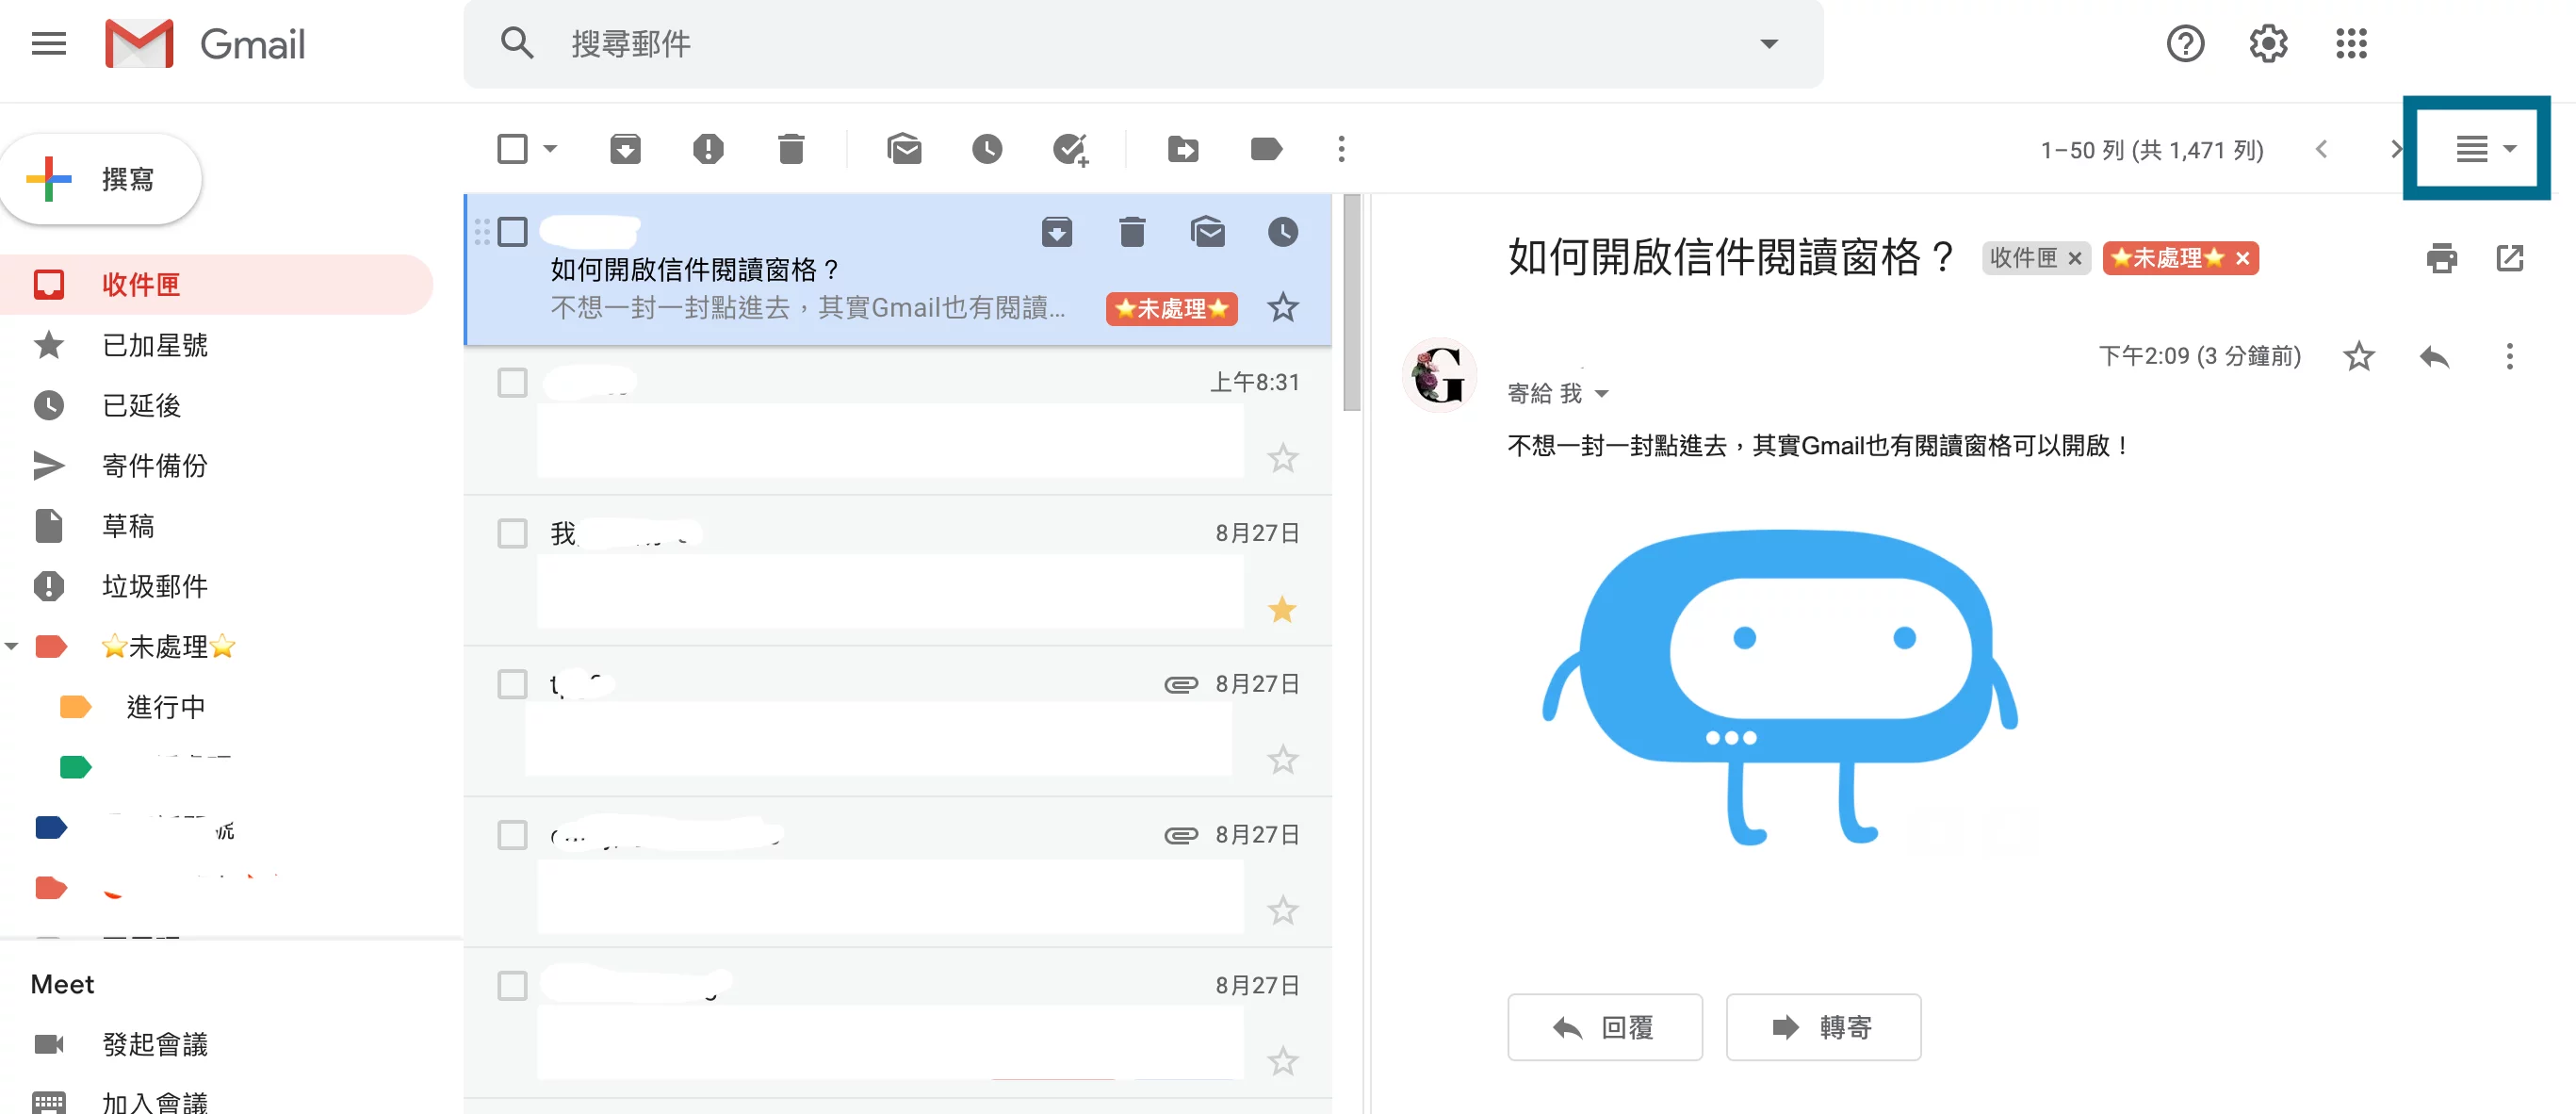Expand the 寄給 我 recipient details
The width and height of the screenshot is (2576, 1114).
(1602, 393)
